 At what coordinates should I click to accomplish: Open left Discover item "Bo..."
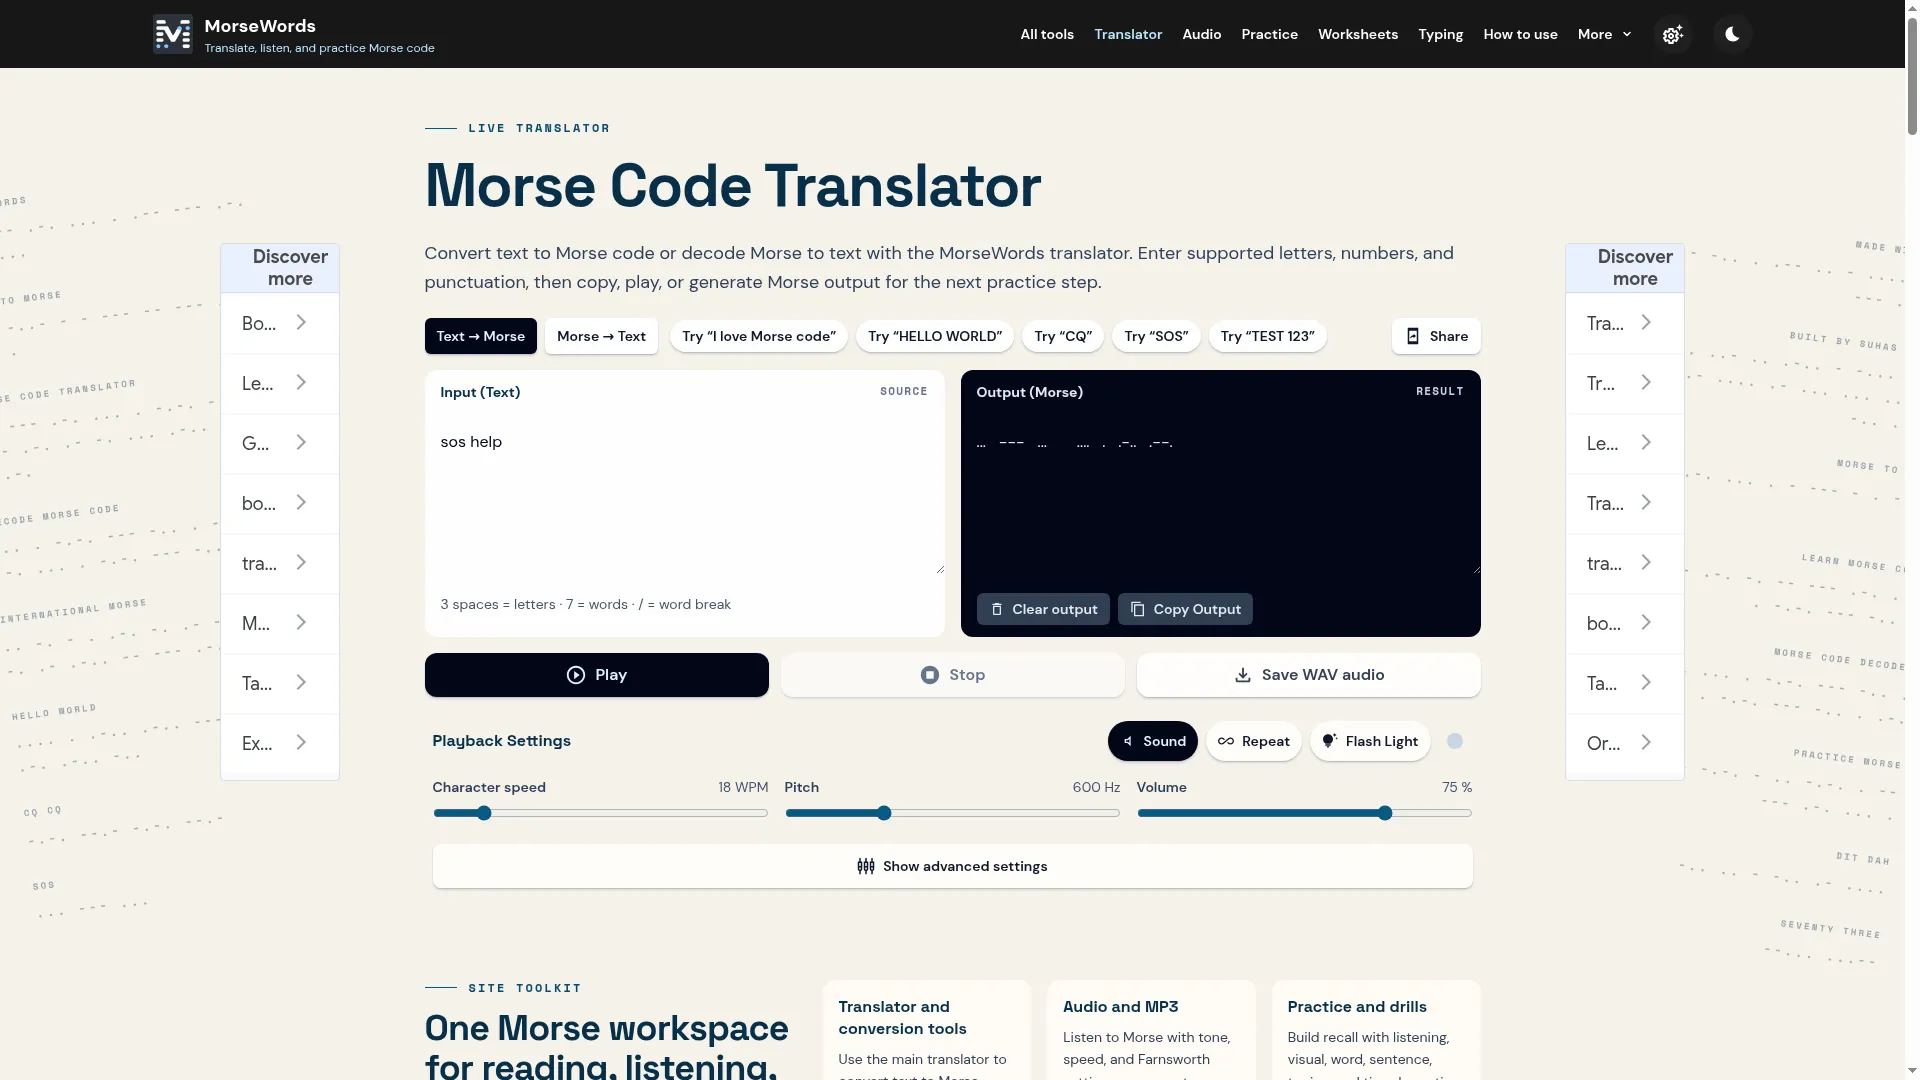(279, 323)
